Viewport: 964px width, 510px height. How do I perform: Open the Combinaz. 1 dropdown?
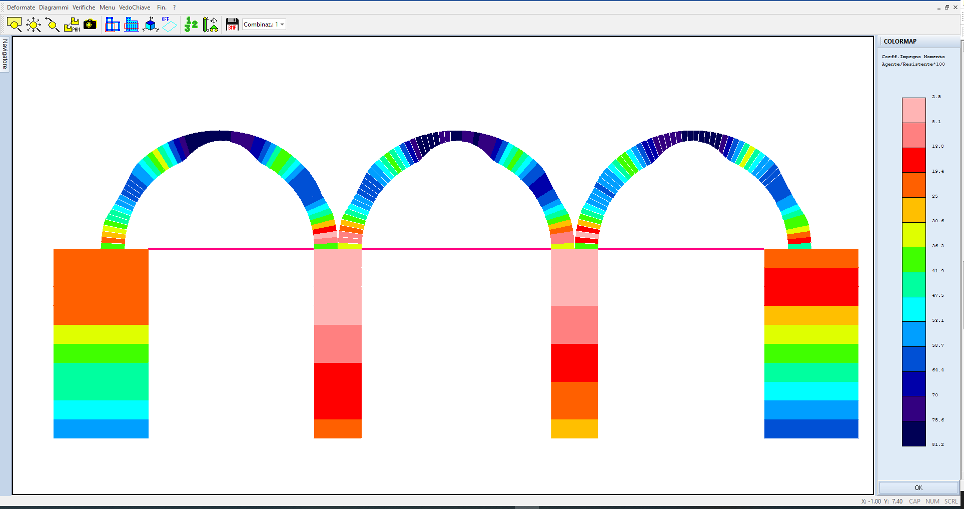264,25
